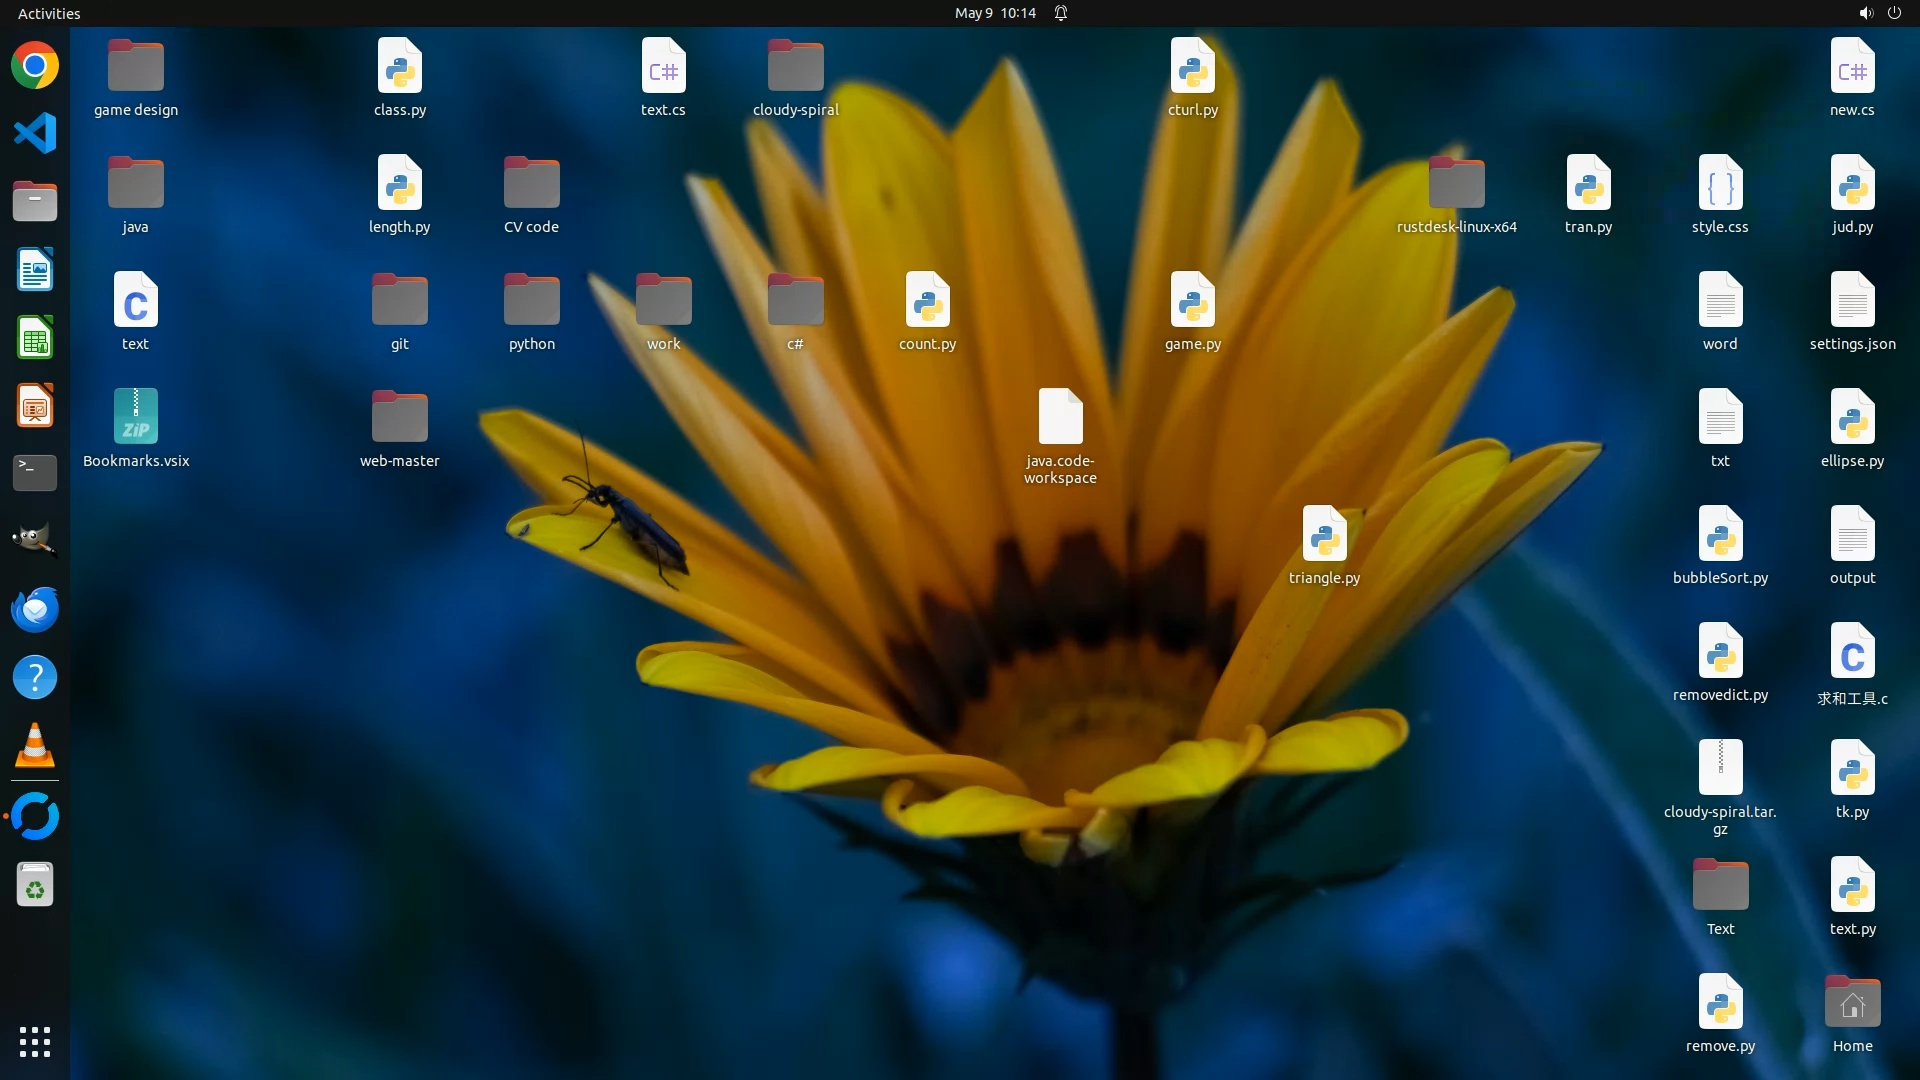Launch VLC media player from dock
This screenshot has height=1080, width=1920.
35,746
